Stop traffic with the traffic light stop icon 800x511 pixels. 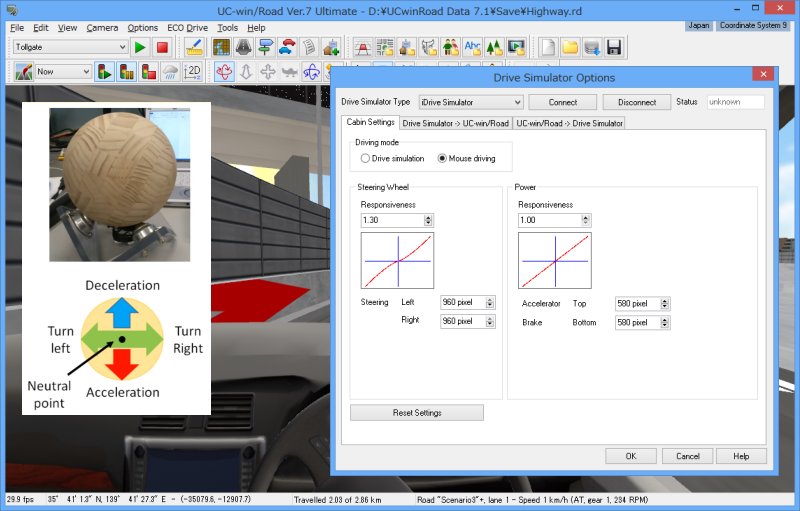click(148, 72)
